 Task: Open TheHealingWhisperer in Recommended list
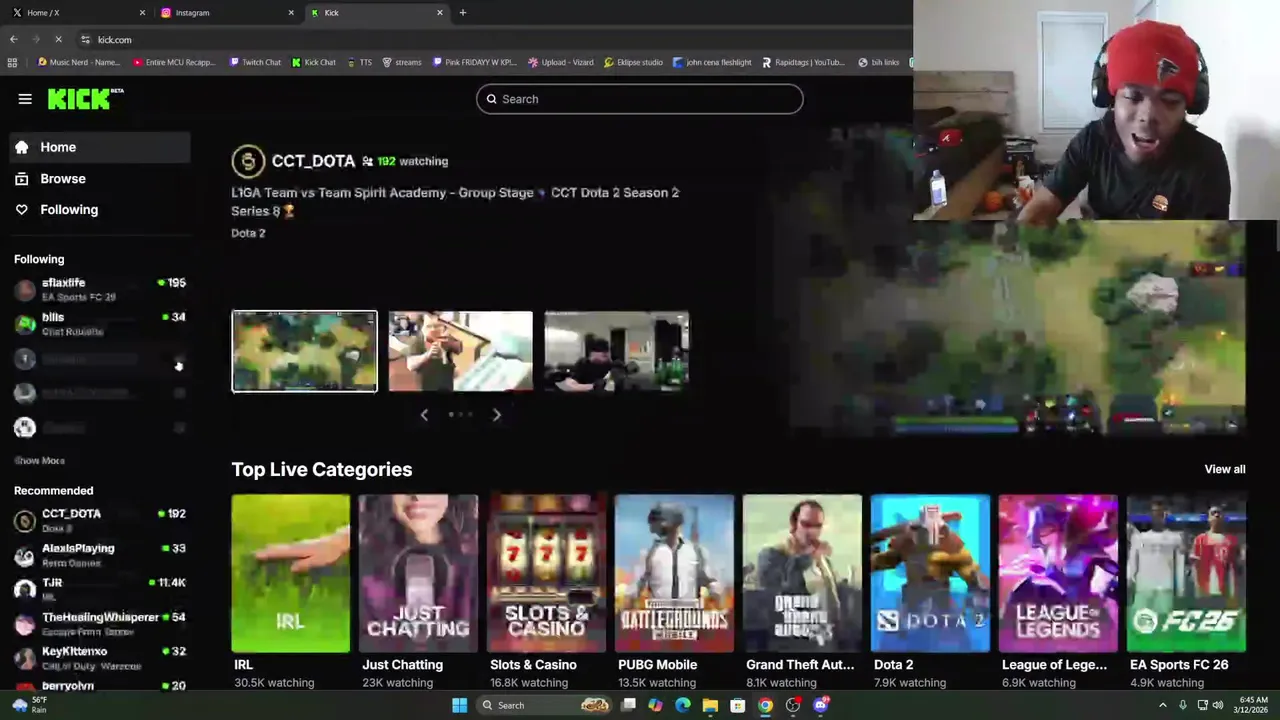(x=100, y=624)
